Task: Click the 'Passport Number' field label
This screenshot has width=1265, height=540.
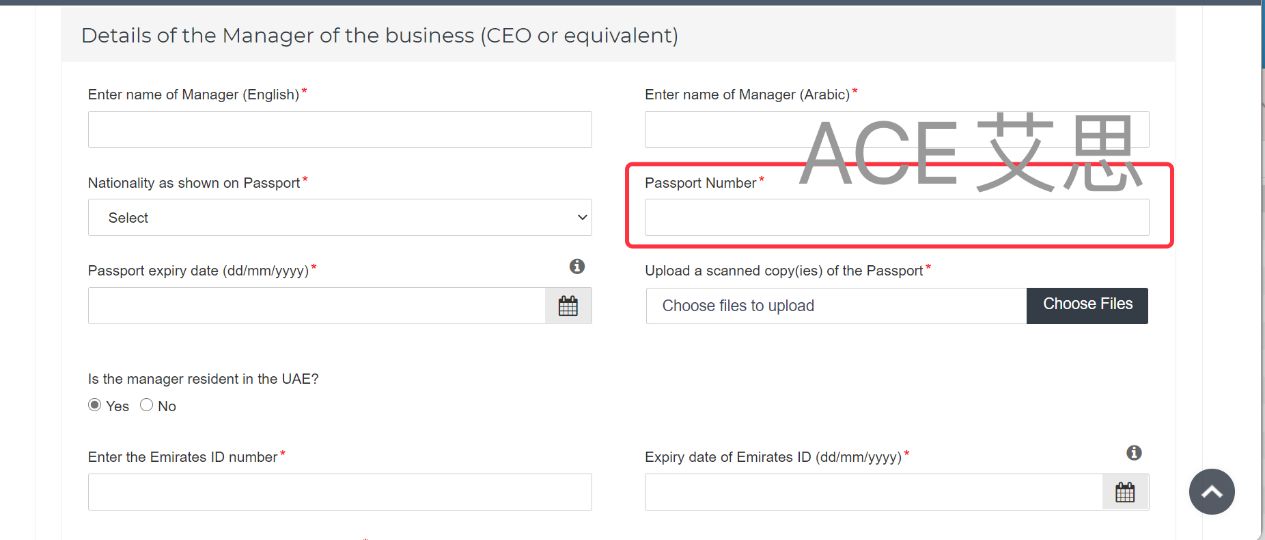Action: click(700, 183)
